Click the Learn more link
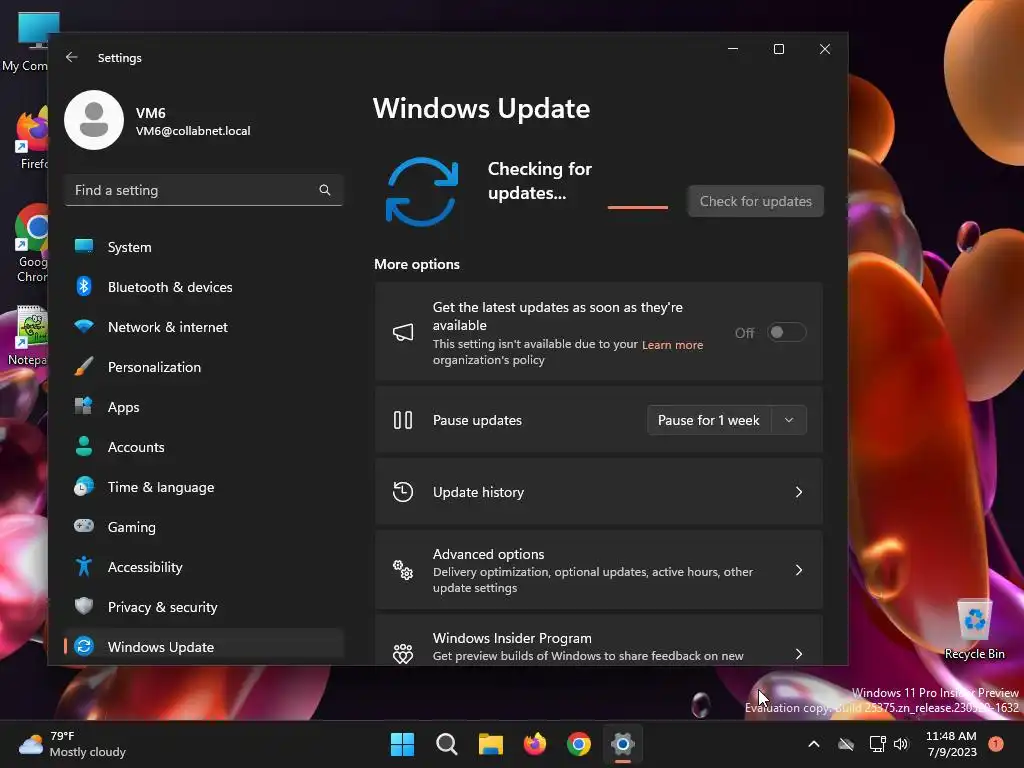 click(672, 345)
